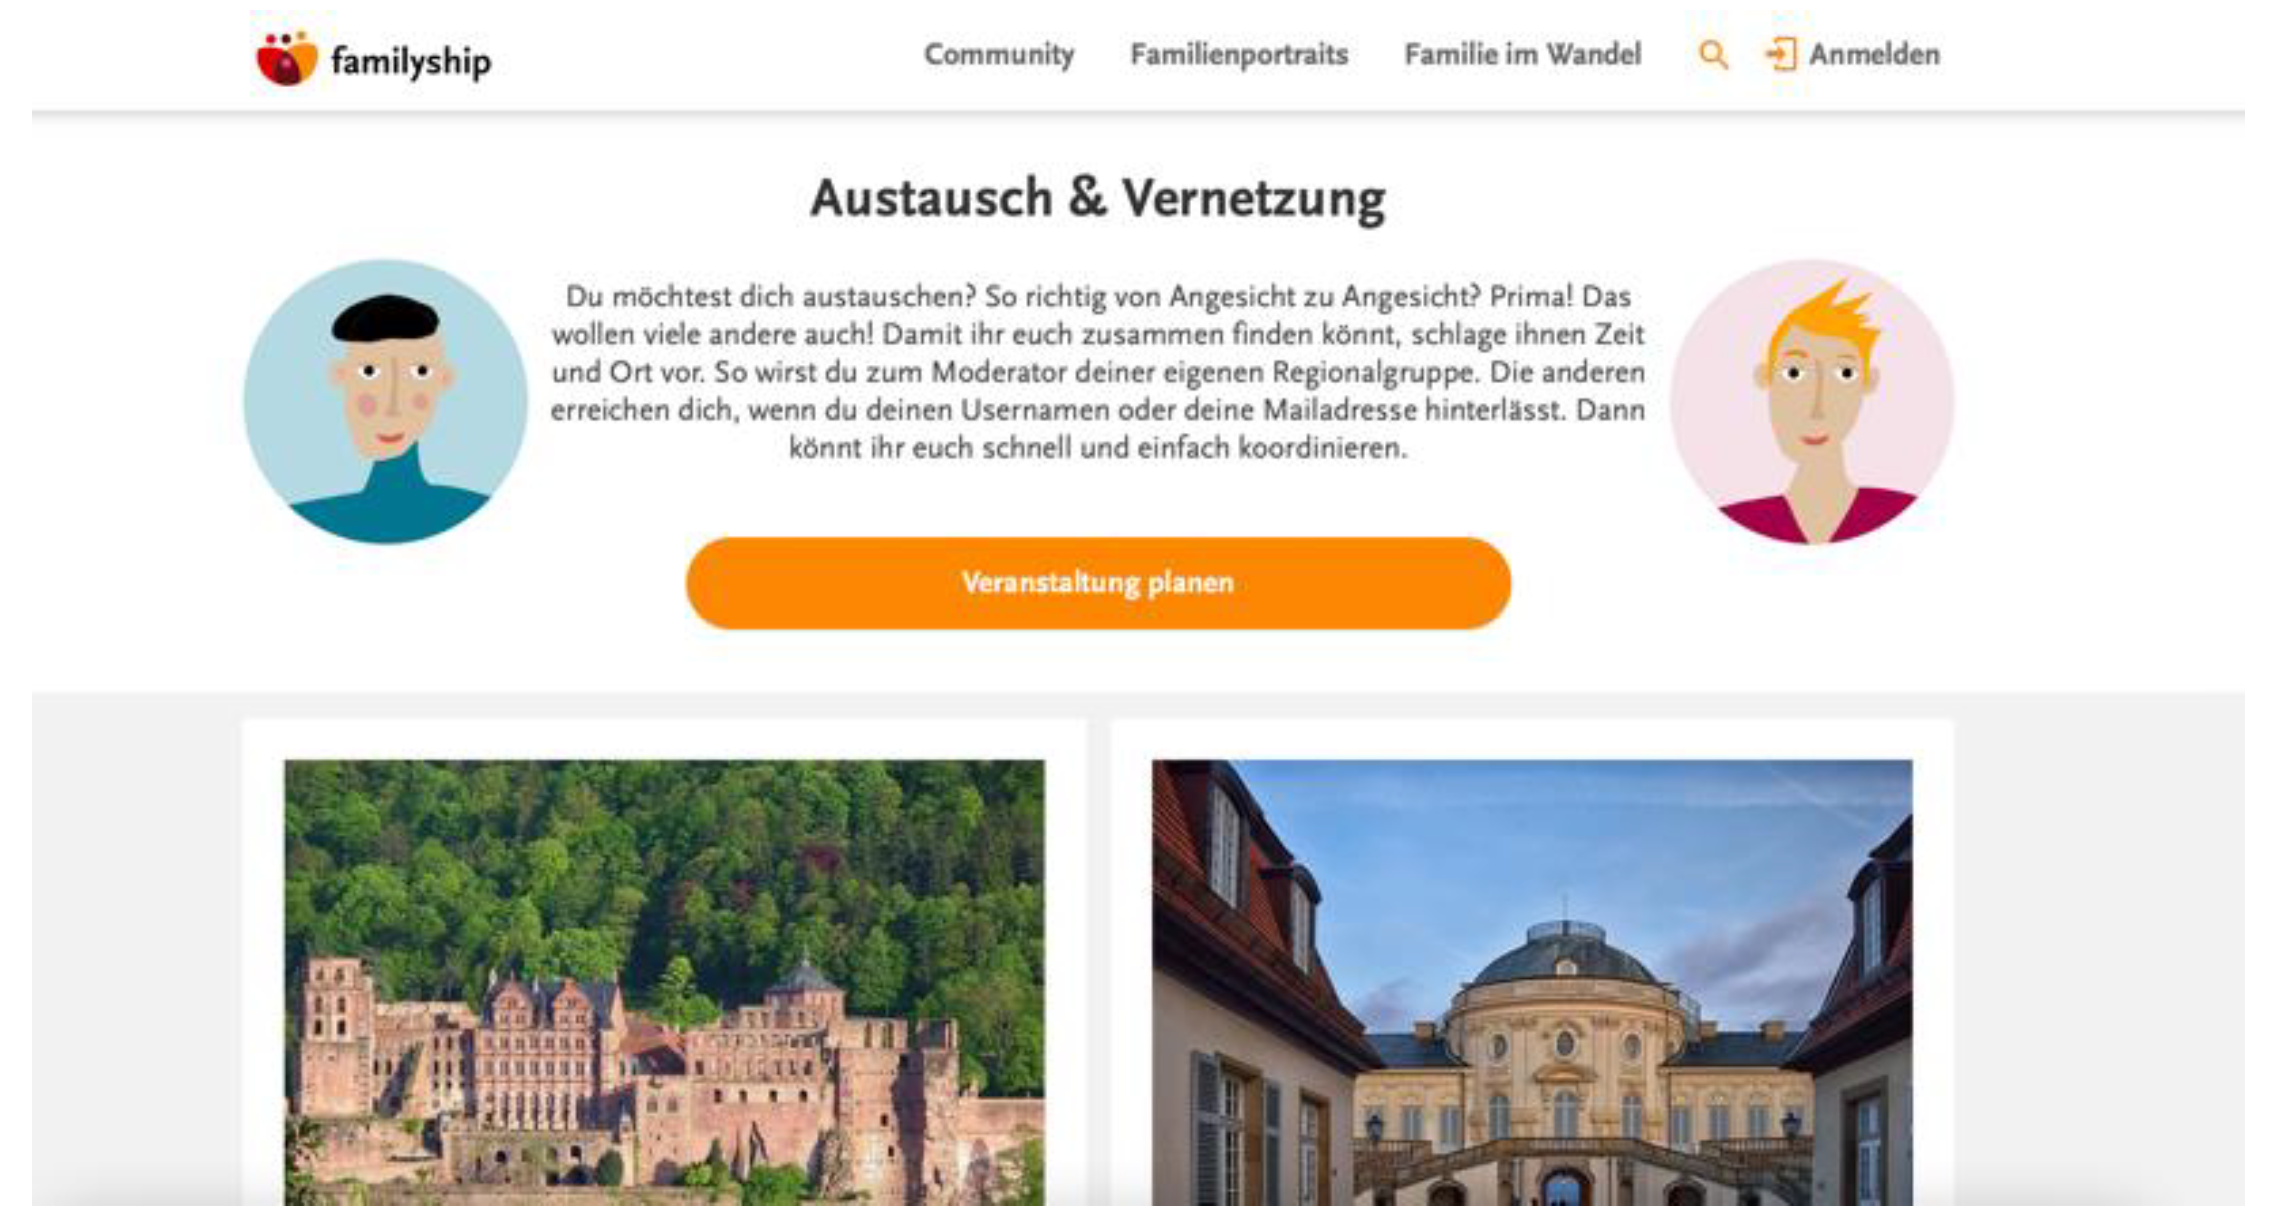Click the green forest above the castle
The height and width of the screenshot is (1230, 2270).
click(664, 860)
